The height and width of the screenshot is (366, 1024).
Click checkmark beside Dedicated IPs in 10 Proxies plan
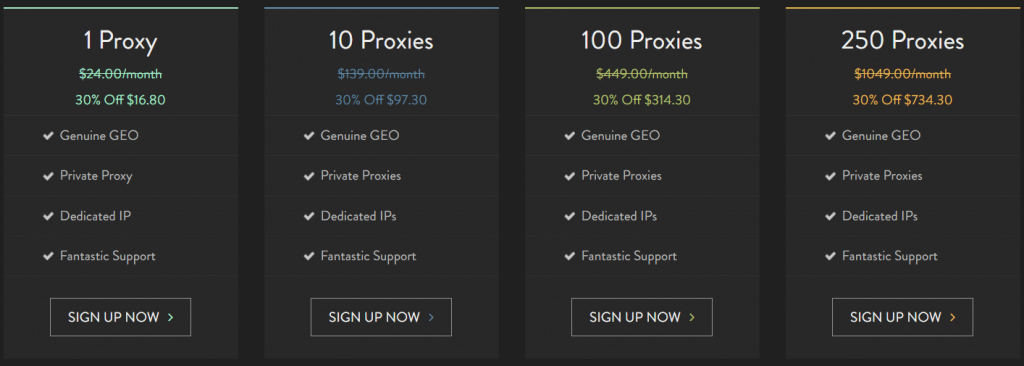(308, 216)
